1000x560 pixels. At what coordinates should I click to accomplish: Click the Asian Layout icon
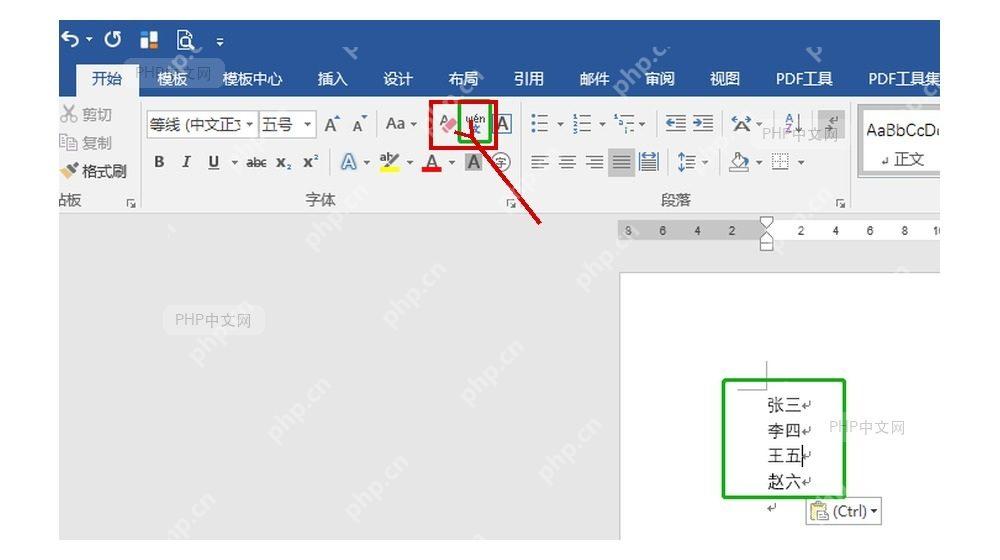click(741, 124)
